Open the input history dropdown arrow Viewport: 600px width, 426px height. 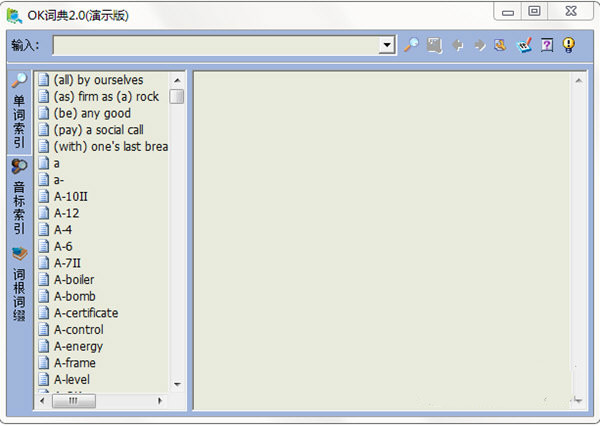pyautogui.click(x=387, y=45)
